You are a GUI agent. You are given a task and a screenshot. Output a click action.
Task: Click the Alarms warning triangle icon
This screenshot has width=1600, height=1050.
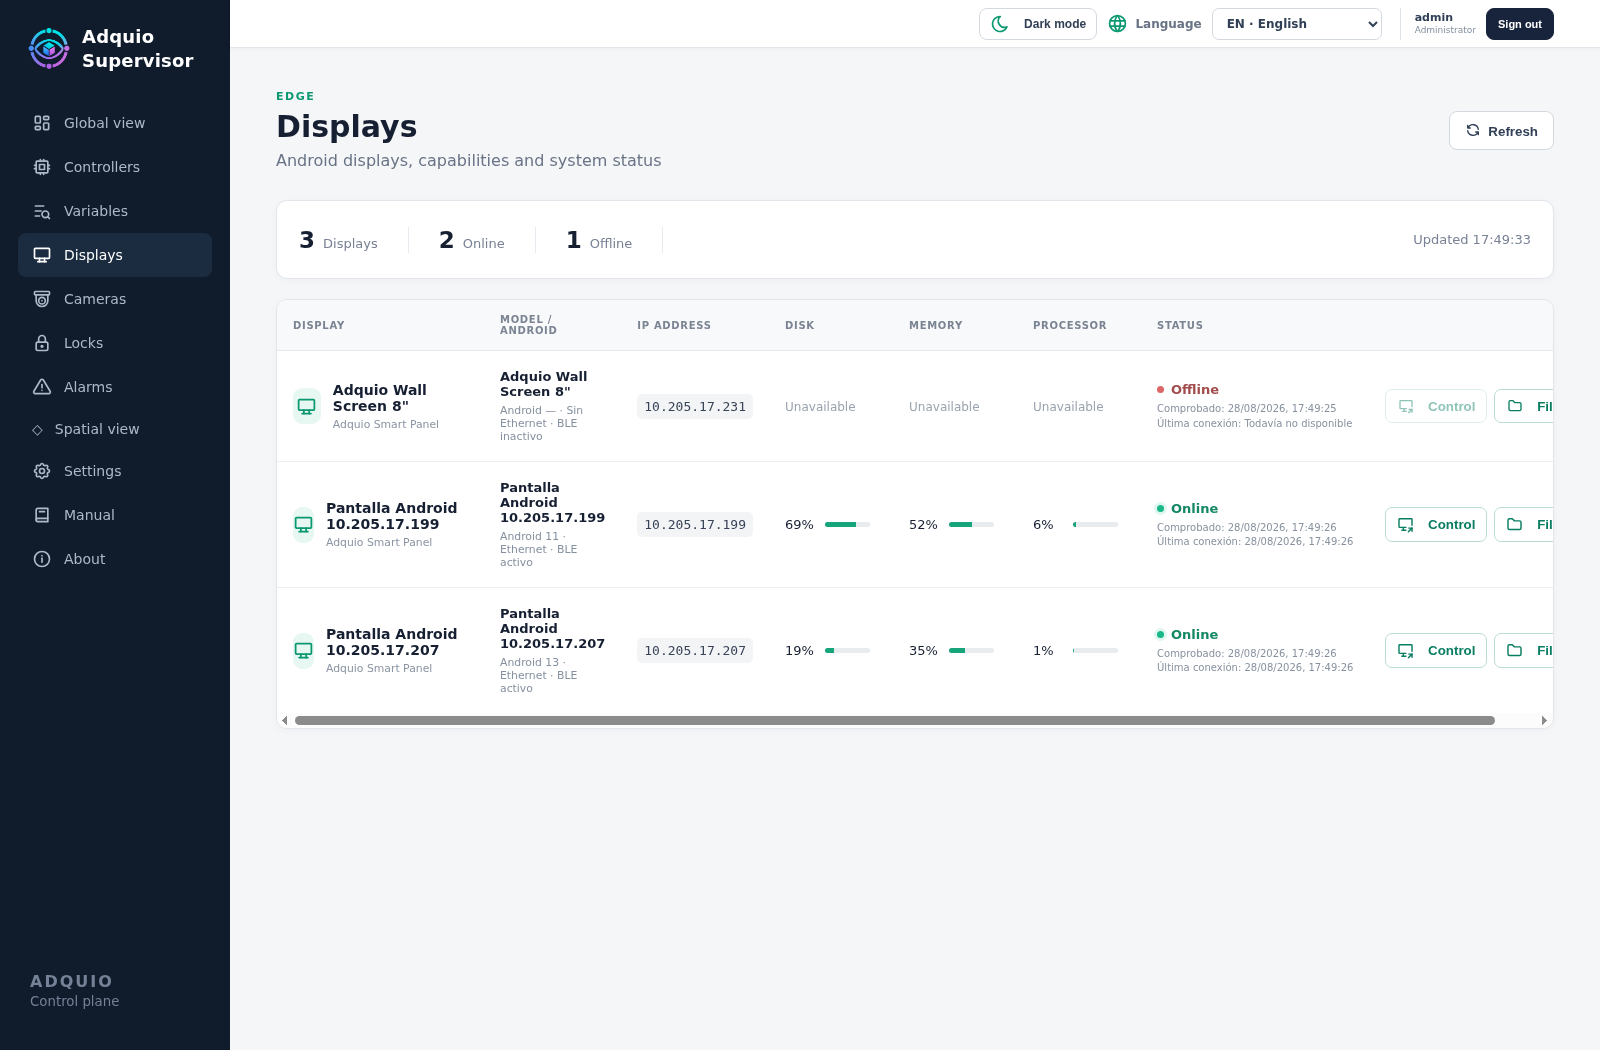click(42, 387)
